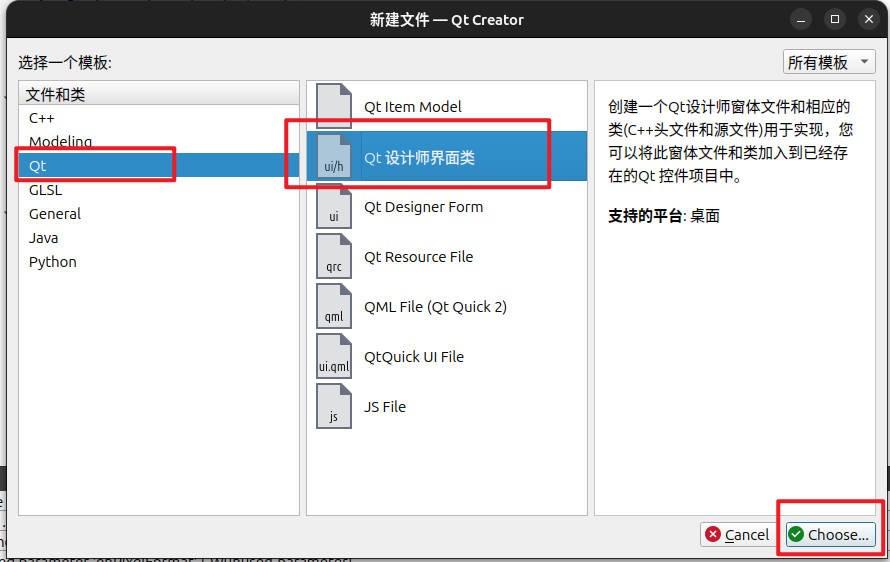The image size is (890, 562).
Task: Click the red cancel icon
Action: click(x=713, y=535)
